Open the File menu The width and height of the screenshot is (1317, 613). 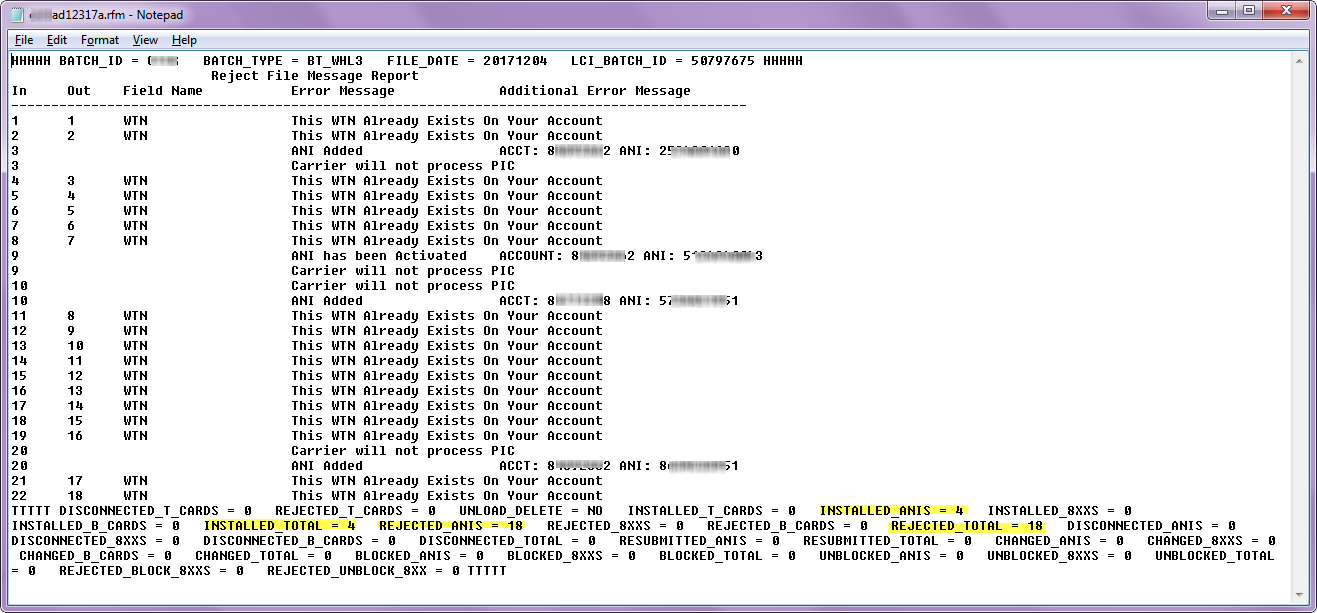tap(23, 39)
